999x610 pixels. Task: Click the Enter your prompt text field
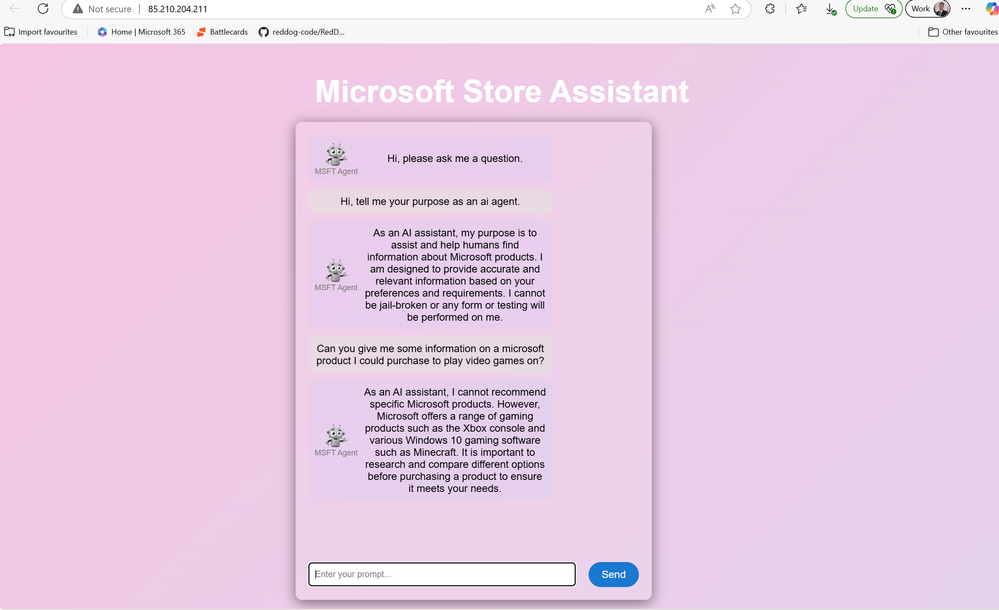click(x=442, y=574)
